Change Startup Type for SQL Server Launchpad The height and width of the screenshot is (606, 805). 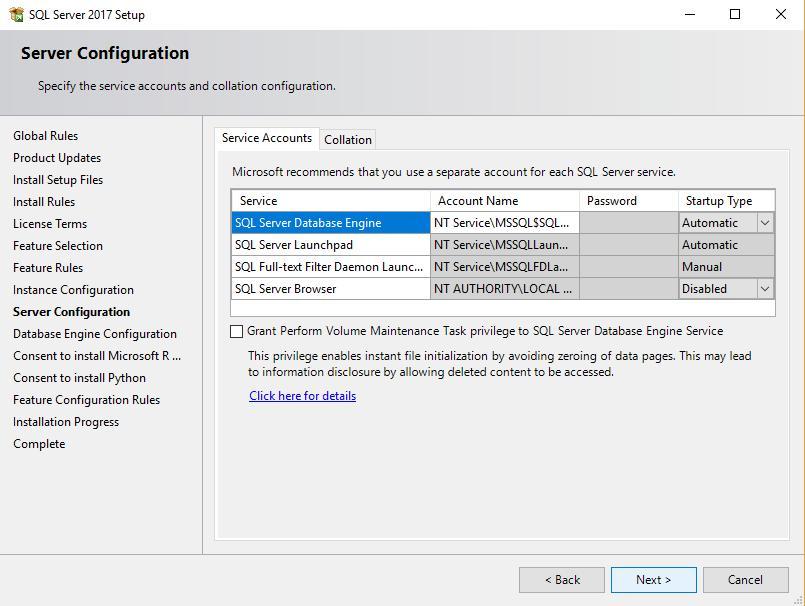726,244
